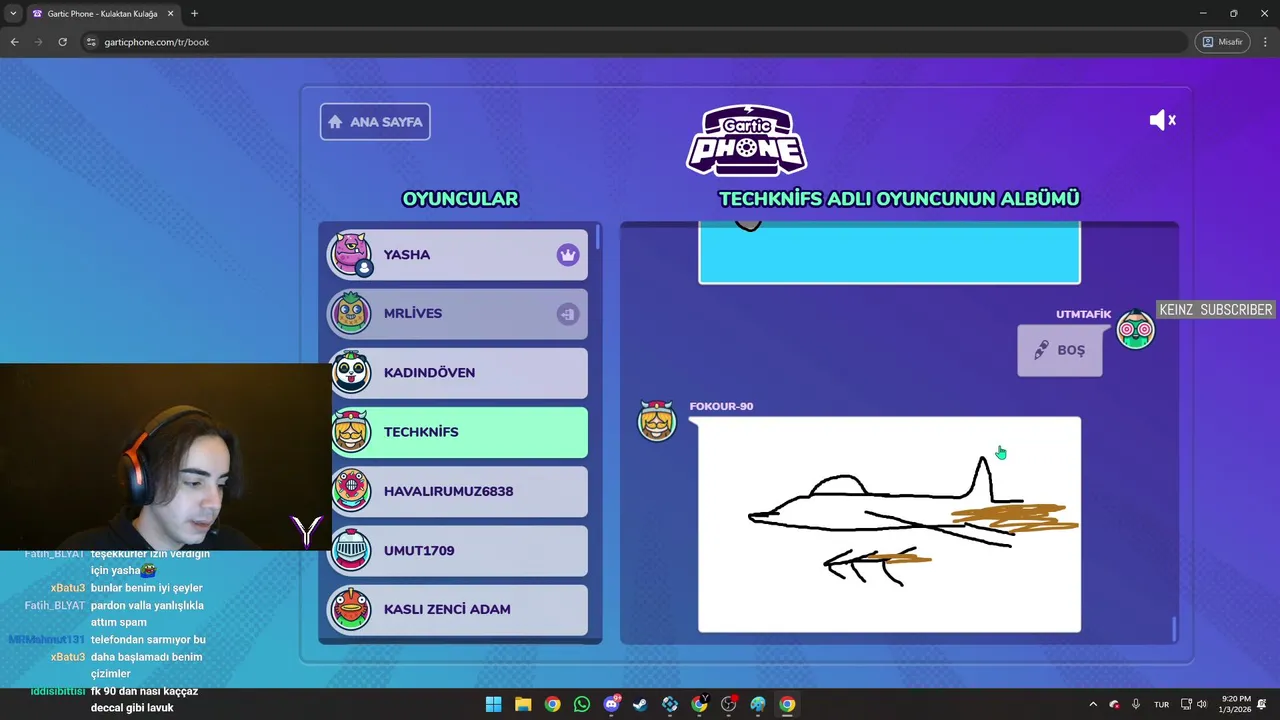Click the airplane drawing by FOKOUR-90
Screen dimensions: 1280x720
tap(889, 525)
